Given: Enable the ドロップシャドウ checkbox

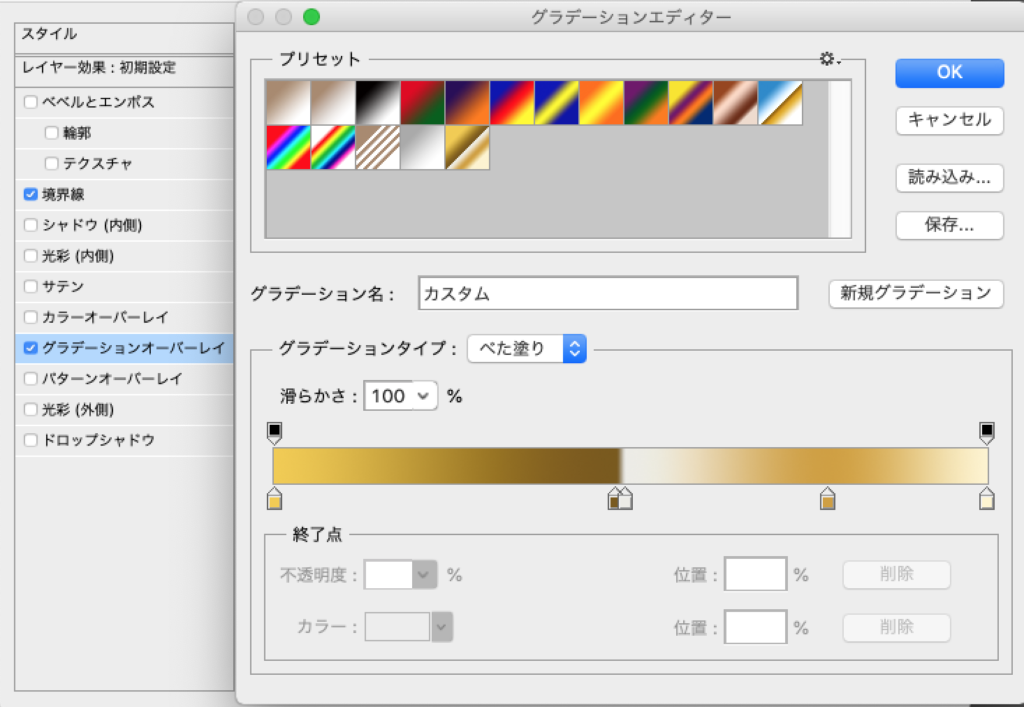Looking at the screenshot, I should coord(31,440).
